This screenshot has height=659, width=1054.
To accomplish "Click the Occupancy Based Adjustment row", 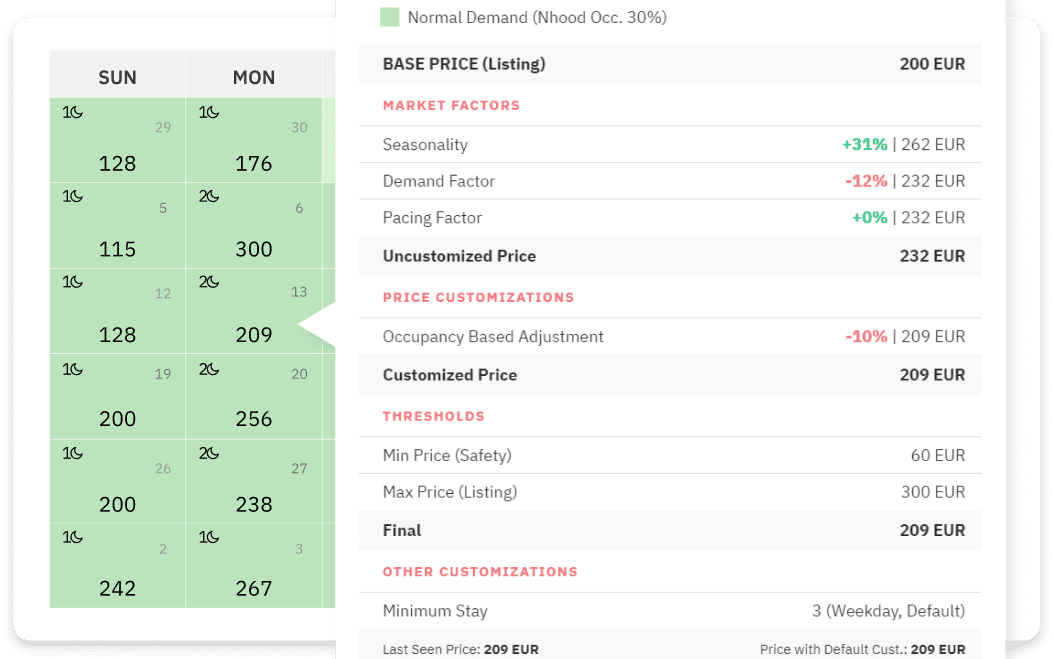I will point(670,336).
